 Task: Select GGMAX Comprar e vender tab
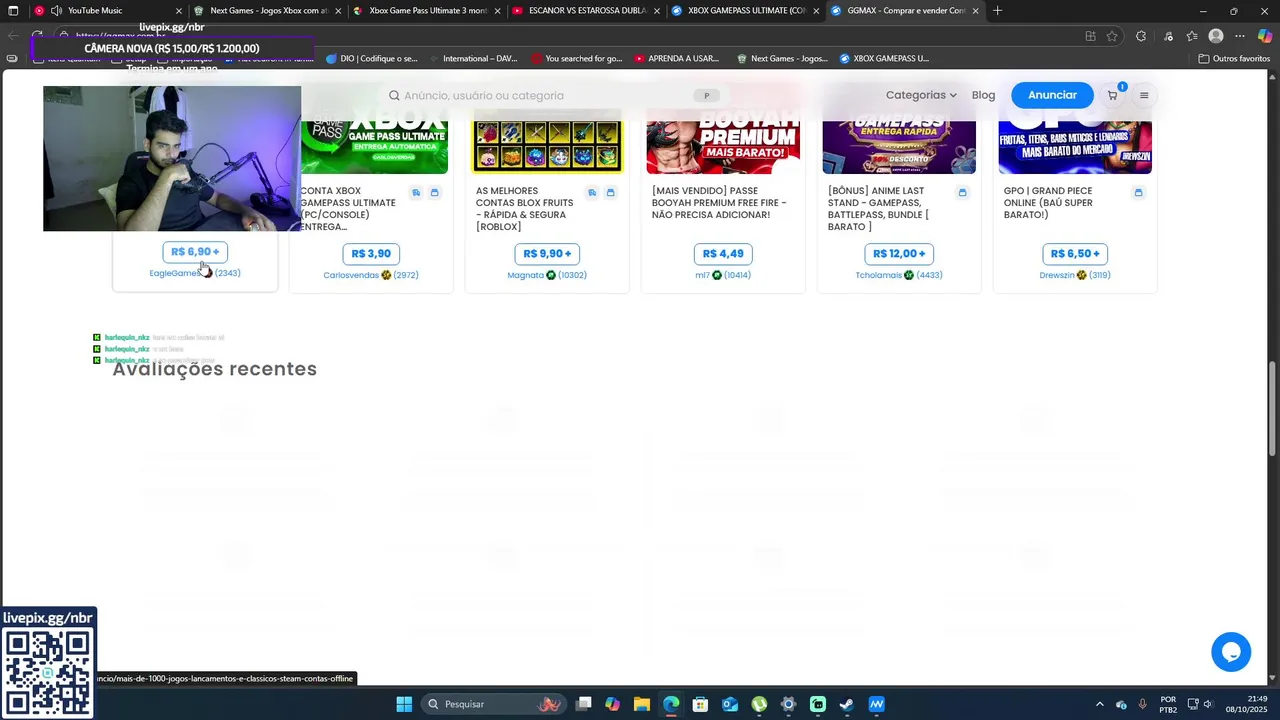pyautogui.click(x=905, y=11)
